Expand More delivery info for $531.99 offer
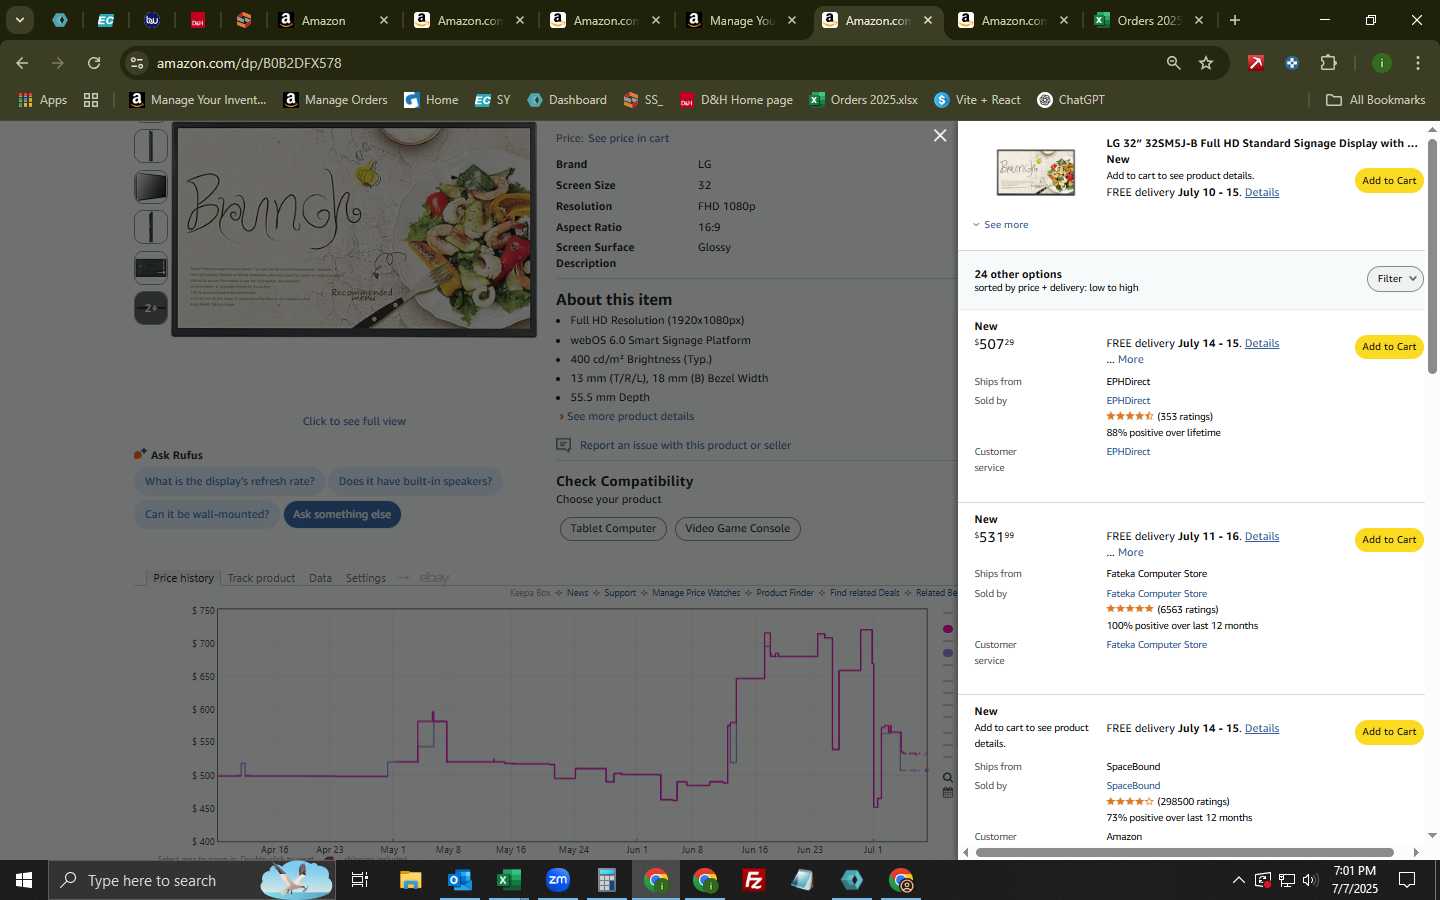The image size is (1440, 900). click(x=1130, y=553)
